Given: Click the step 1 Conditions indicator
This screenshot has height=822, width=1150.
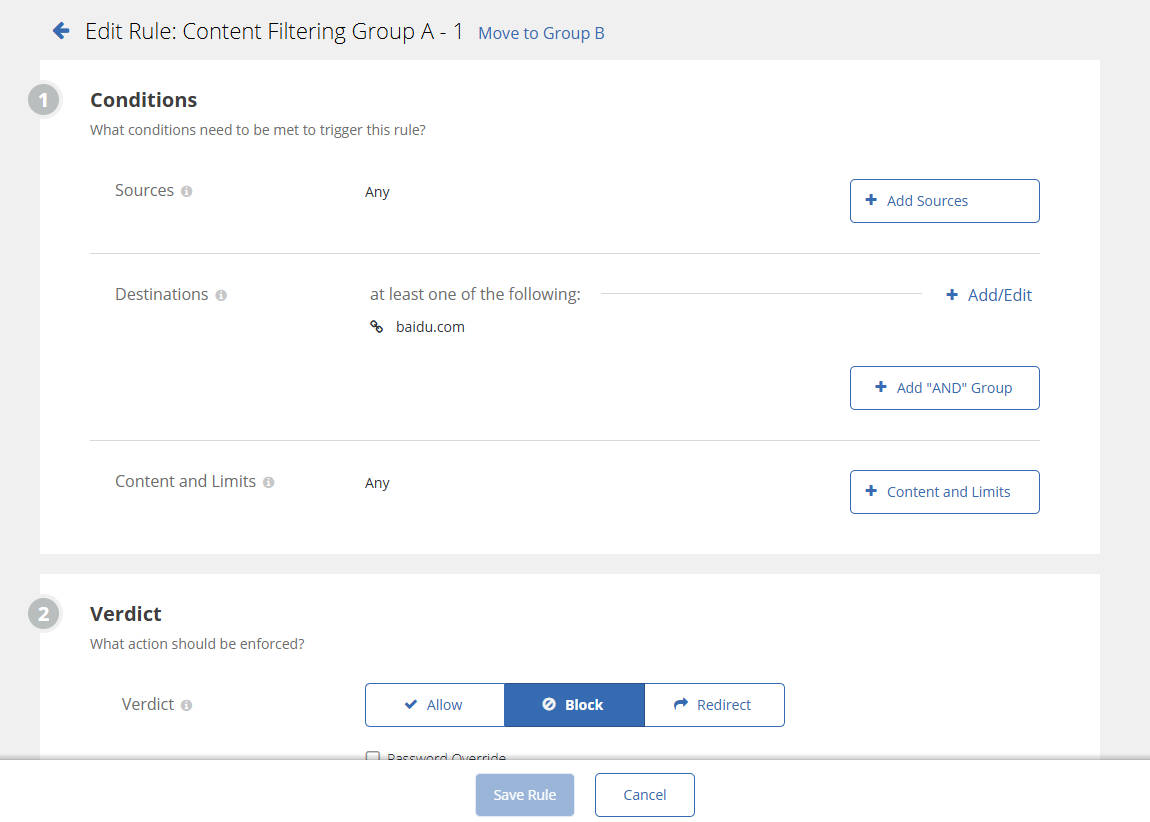Looking at the screenshot, I should 44,99.
